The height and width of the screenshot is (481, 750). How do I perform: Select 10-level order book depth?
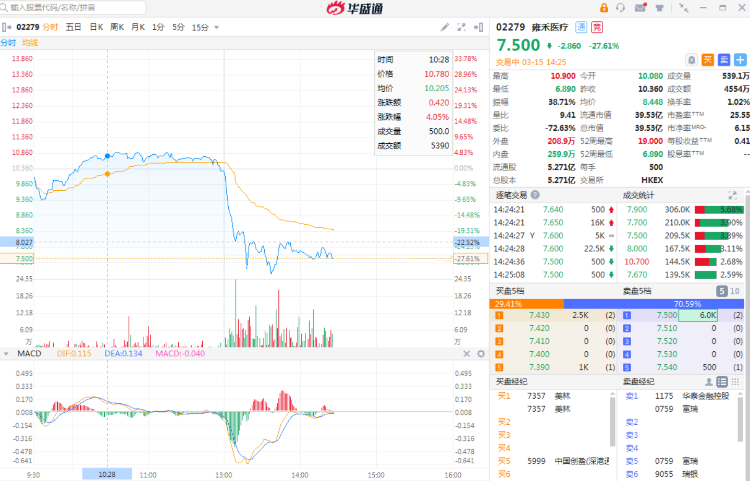click(735, 291)
